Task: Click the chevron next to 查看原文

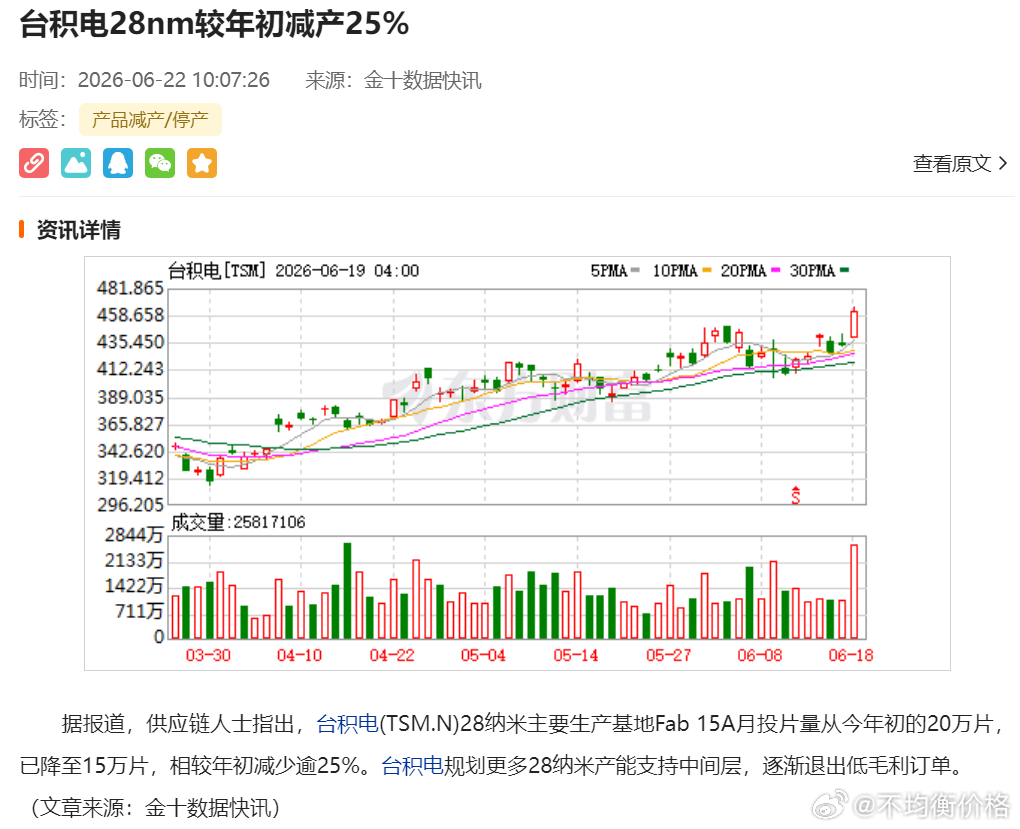Action: pos(1002,163)
